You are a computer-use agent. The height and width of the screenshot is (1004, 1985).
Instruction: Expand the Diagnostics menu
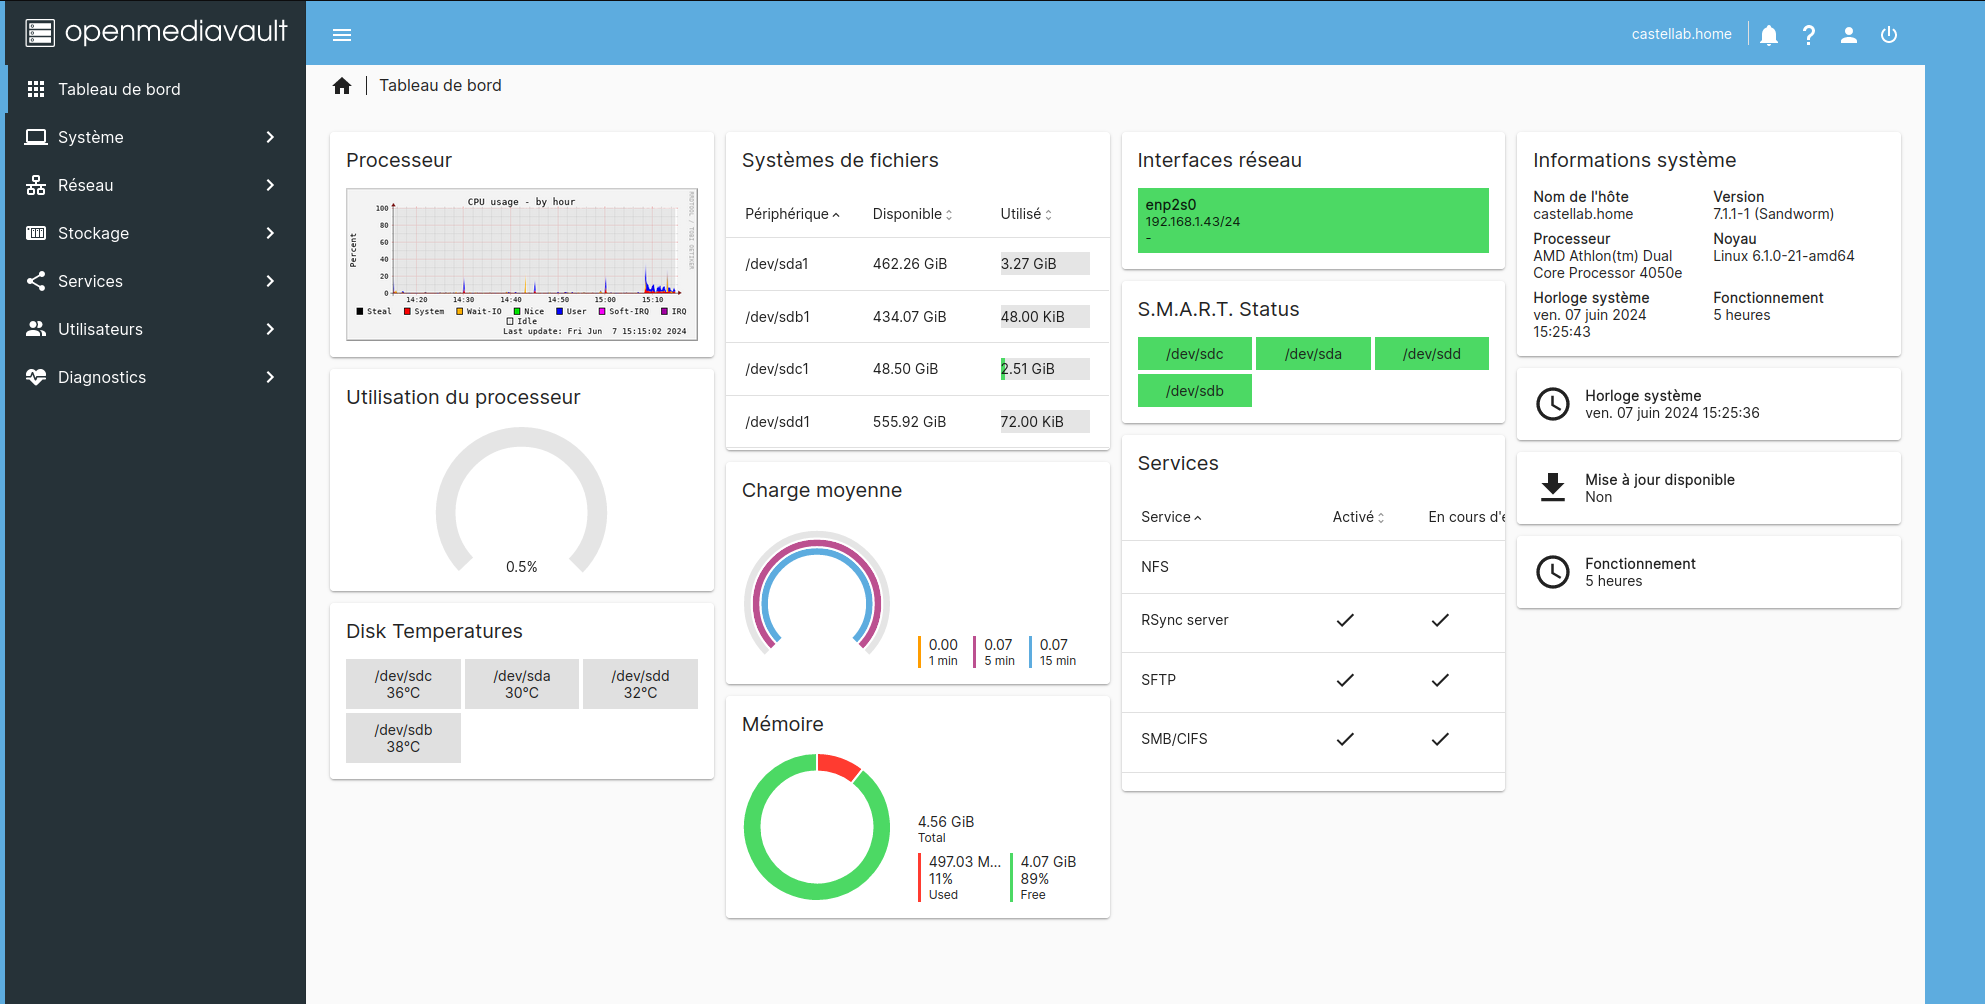pyautogui.click(x=152, y=377)
